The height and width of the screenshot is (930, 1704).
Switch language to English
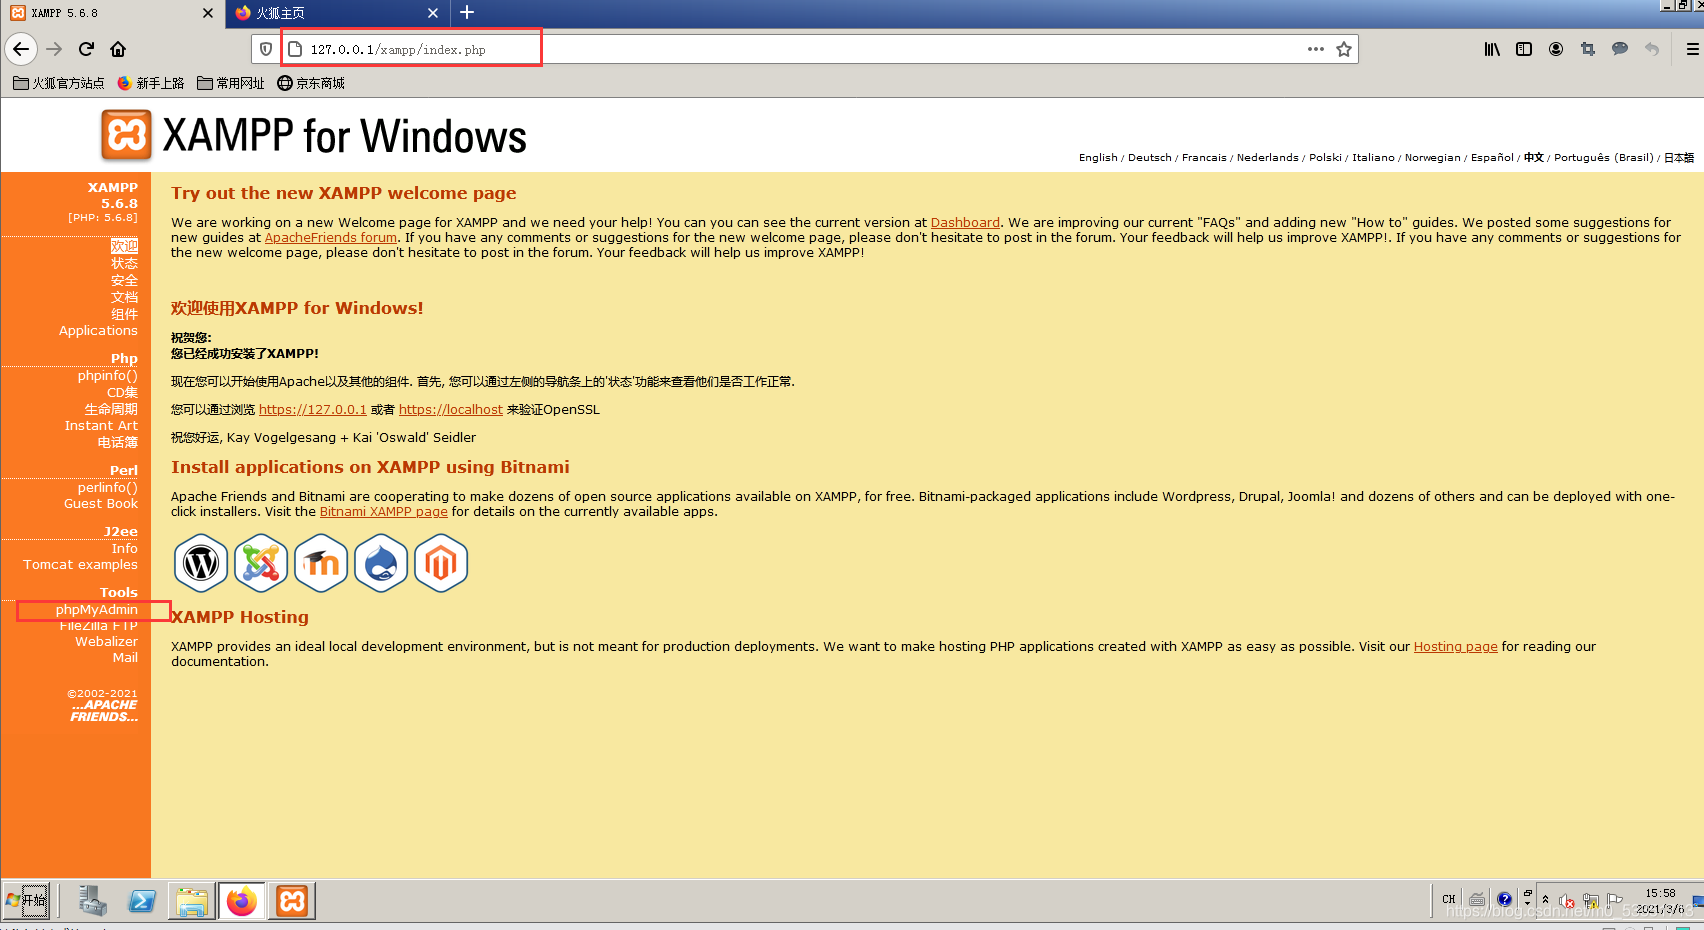[1098, 158]
